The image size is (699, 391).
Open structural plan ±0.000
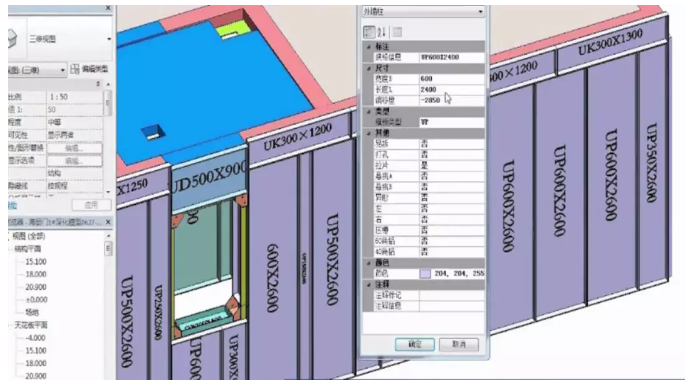36,300
